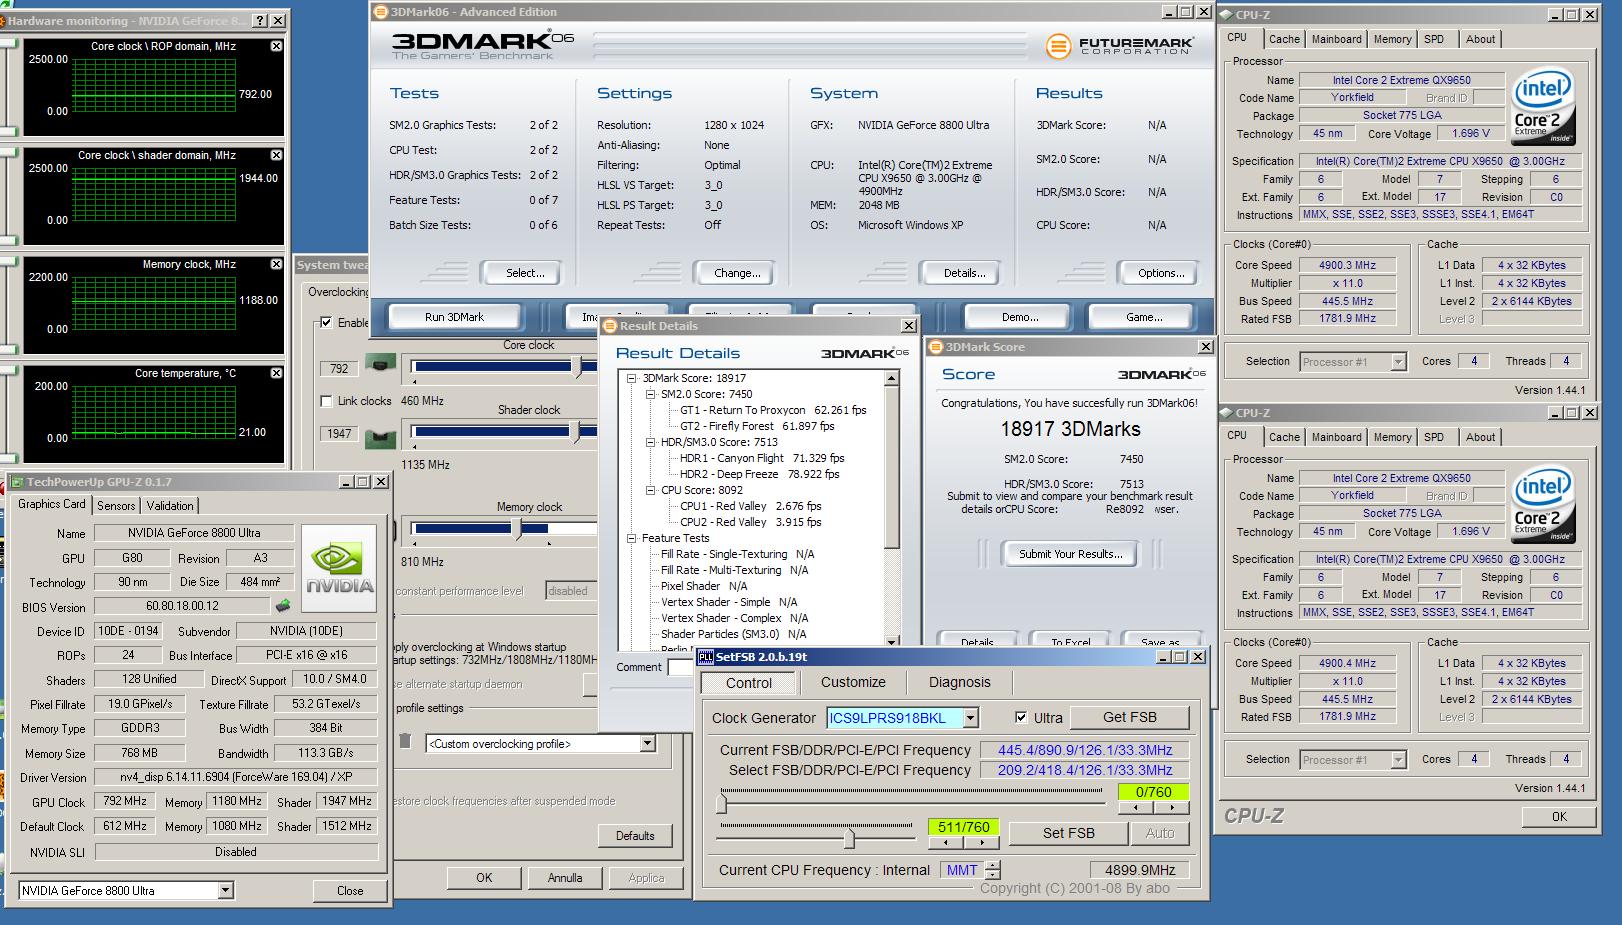This screenshot has width=1622, height=925.
Task: Switch to the Sensors tab in GPU-Z
Action: point(116,506)
